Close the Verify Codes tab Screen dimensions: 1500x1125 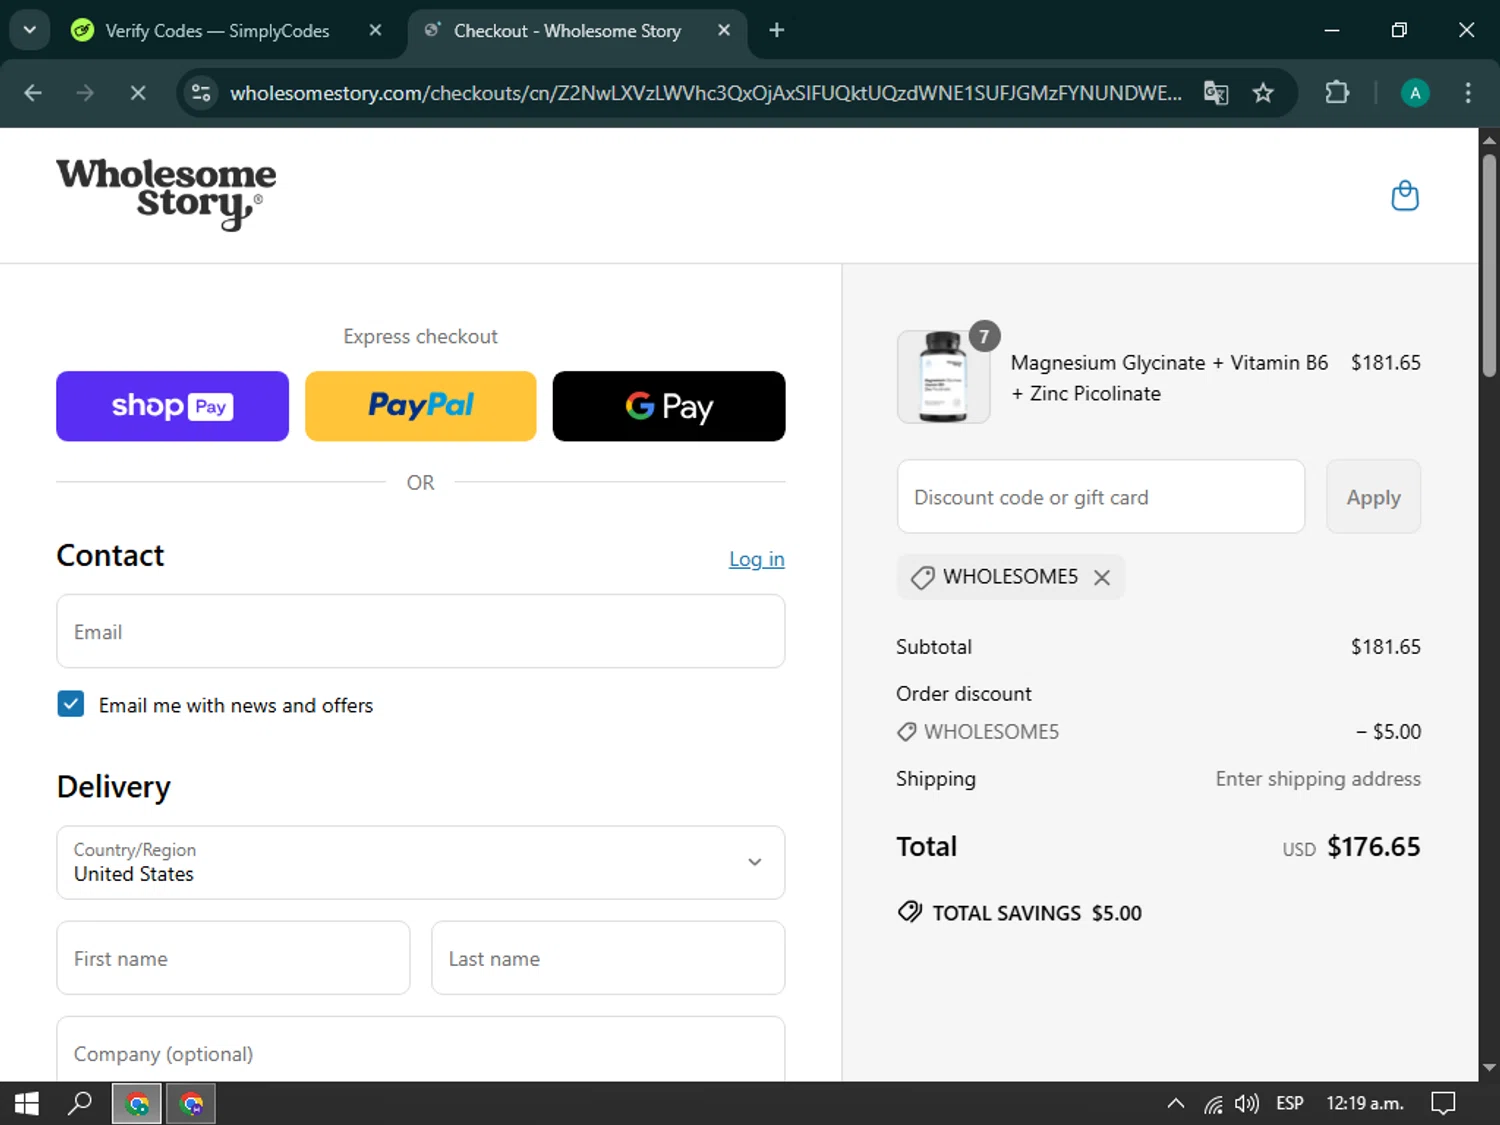pyautogui.click(x=375, y=30)
